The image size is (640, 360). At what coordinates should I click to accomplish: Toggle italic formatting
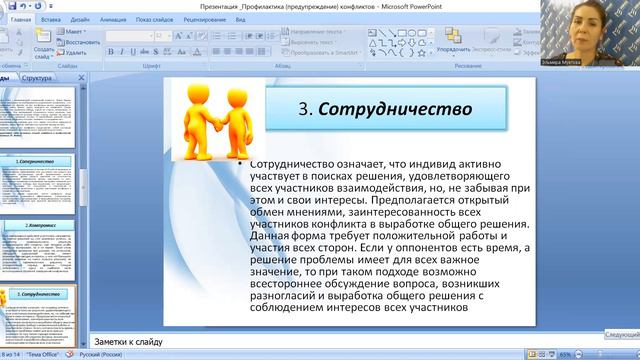point(122,52)
